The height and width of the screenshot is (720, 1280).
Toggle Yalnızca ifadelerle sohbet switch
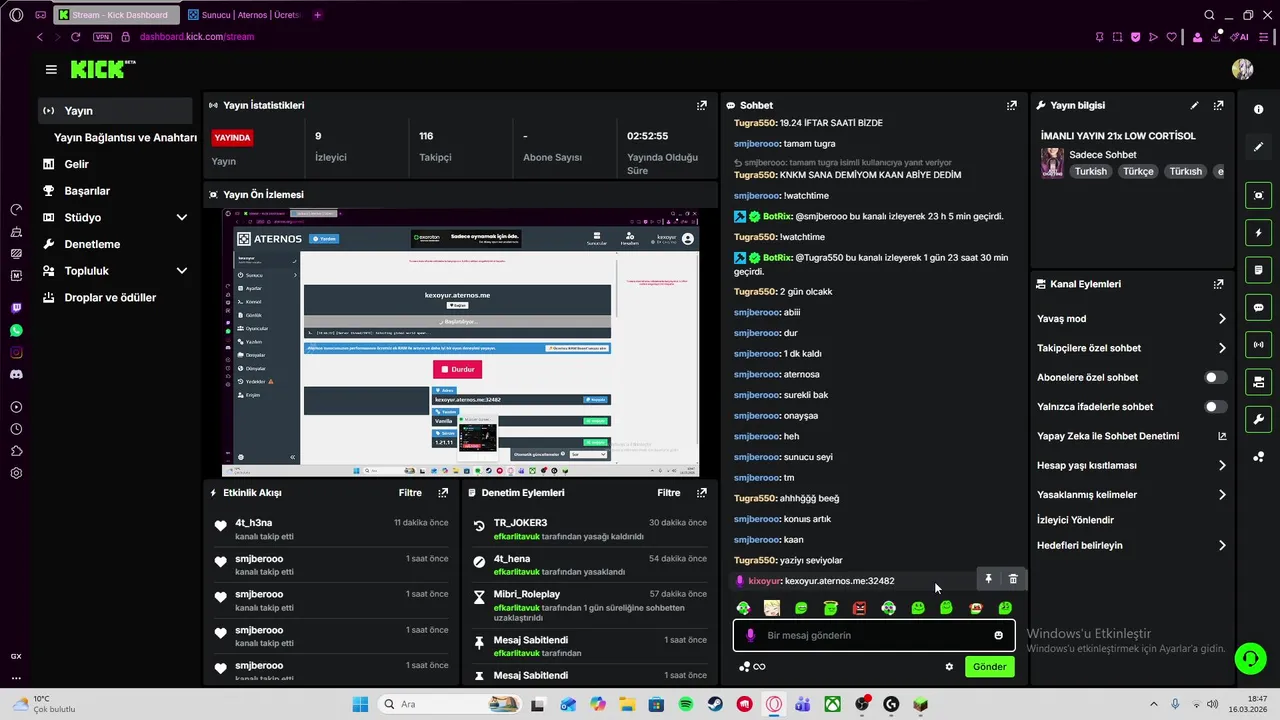coord(1215,407)
